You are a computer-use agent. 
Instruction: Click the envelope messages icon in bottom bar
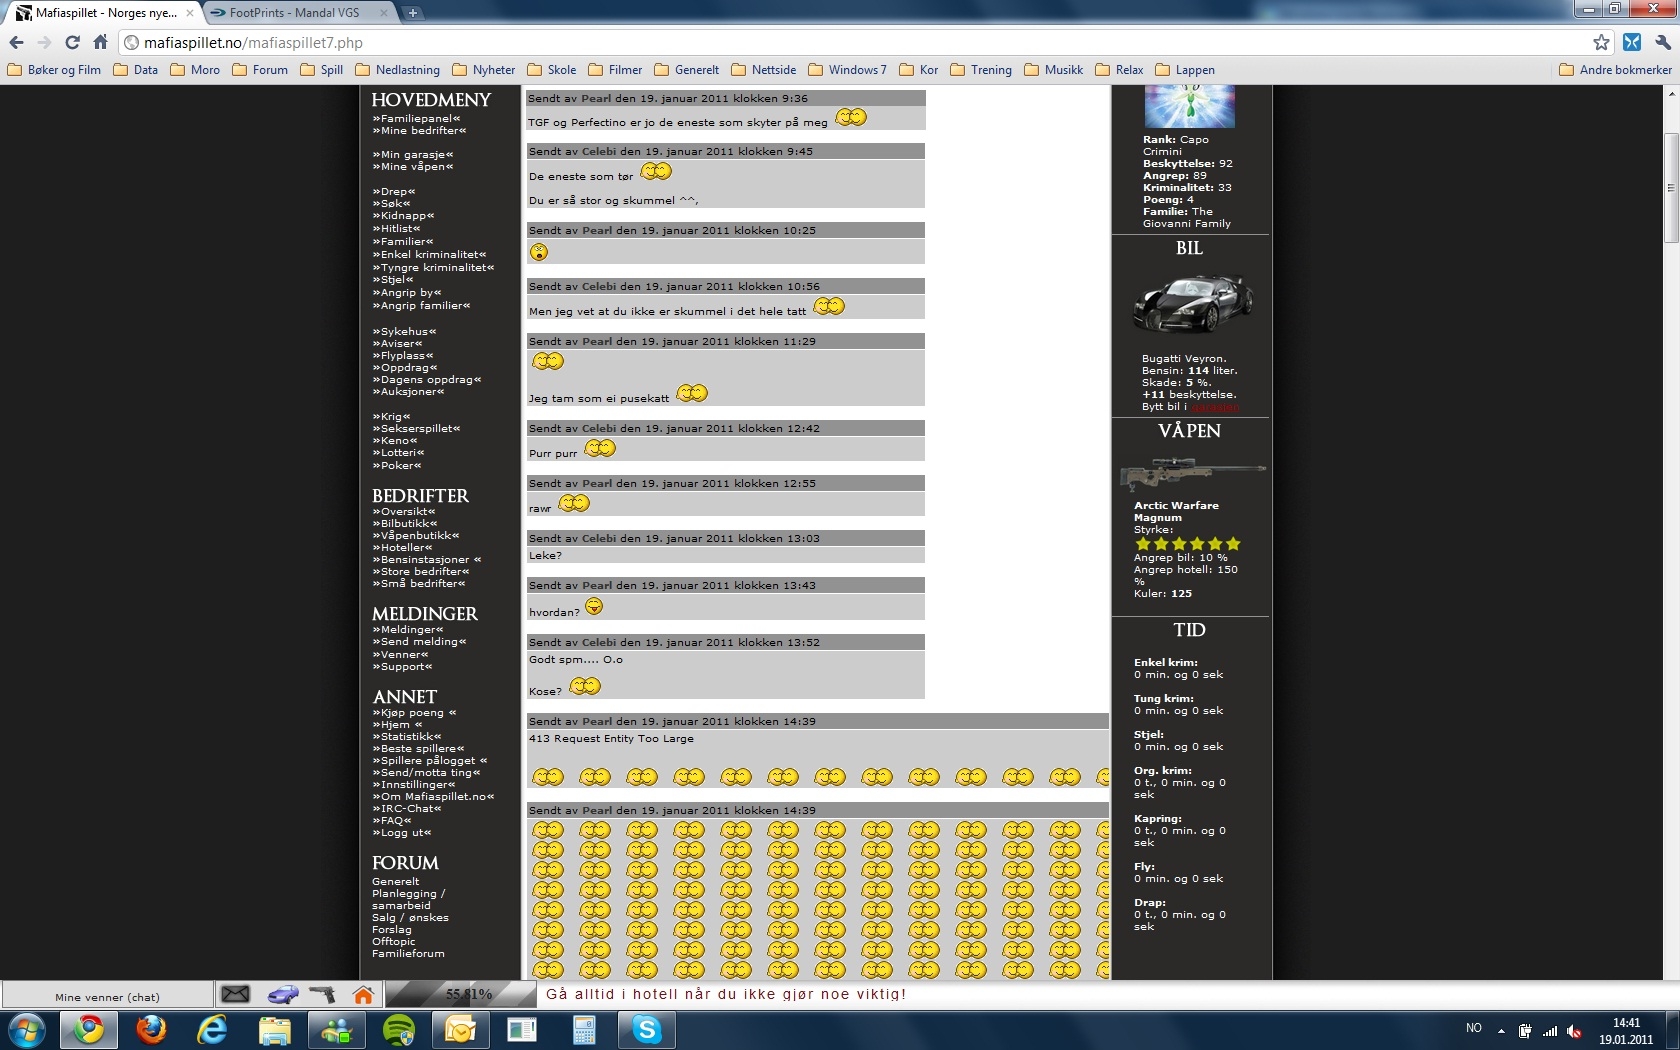[x=235, y=994]
